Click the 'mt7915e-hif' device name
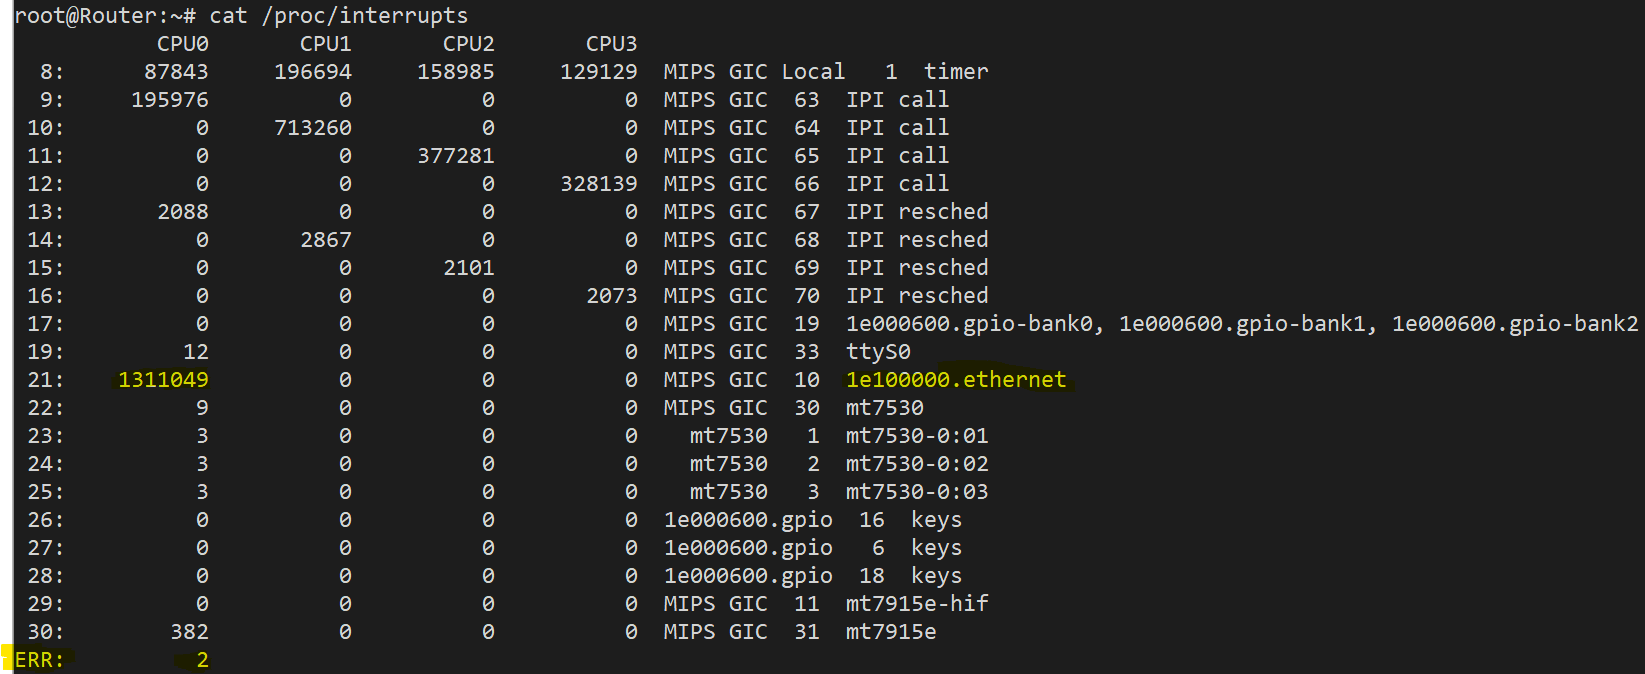 [x=917, y=604]
